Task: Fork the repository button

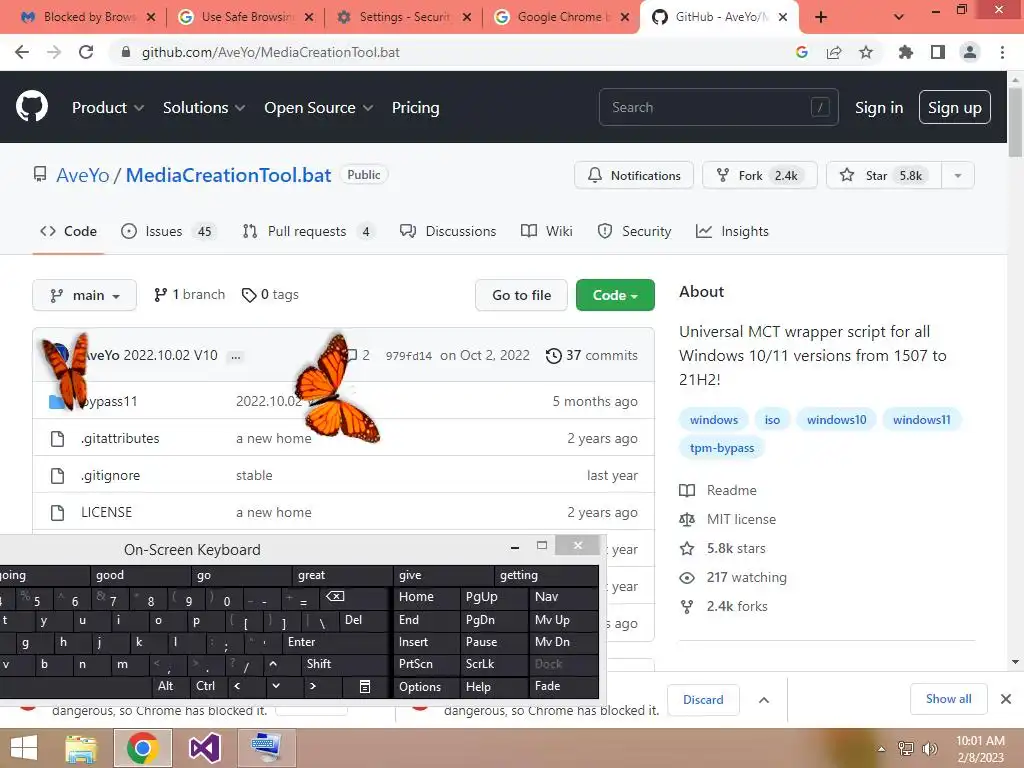Action: click(x=760, y=175)
